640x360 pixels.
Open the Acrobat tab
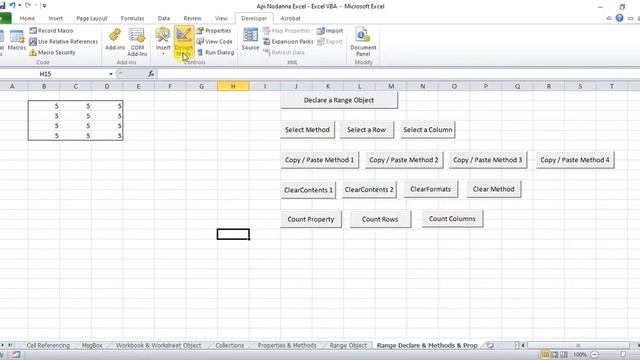pyautogui.click(x=290, y=18)
